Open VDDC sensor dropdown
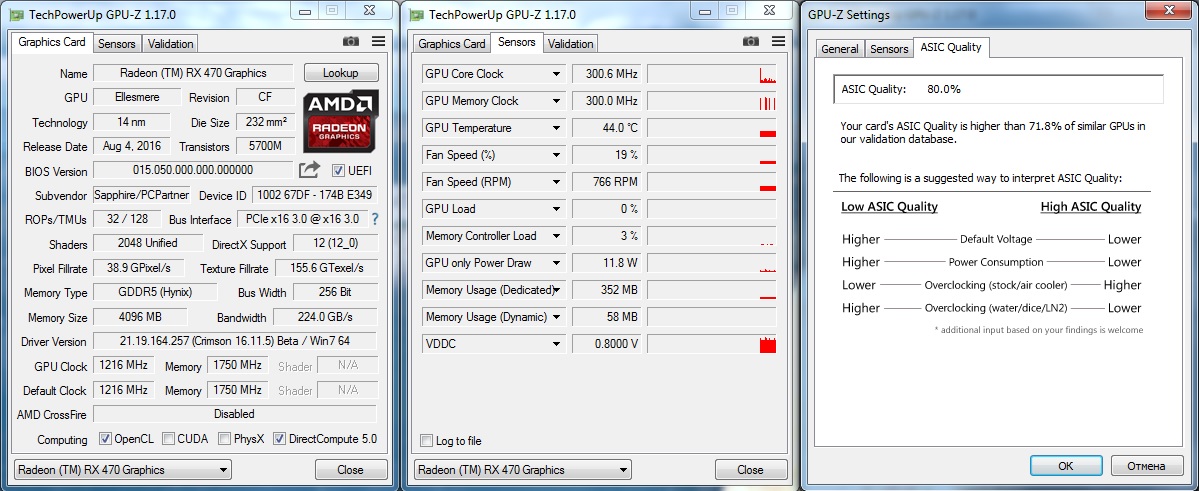 [x=557, y=344]
